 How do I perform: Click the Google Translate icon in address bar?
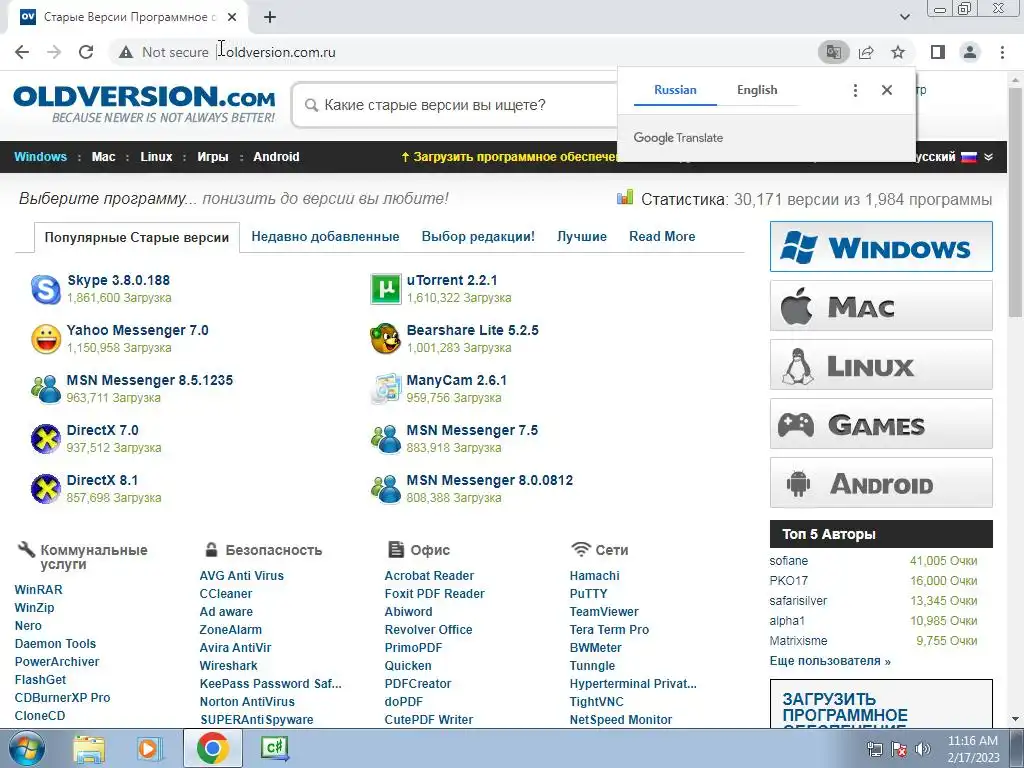click(x=833, y=52)
